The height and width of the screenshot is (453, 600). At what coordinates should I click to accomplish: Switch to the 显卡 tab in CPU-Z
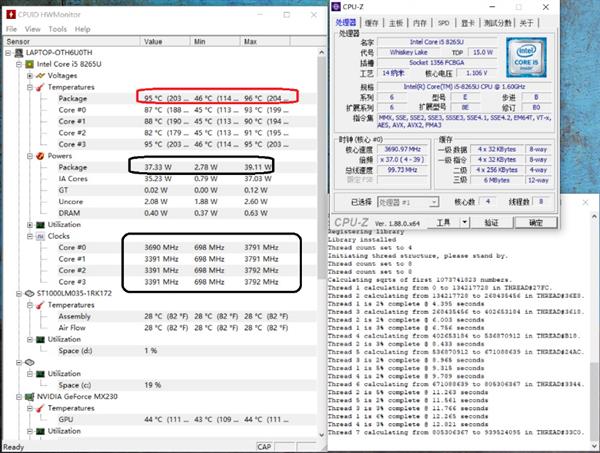click(x=467, y=23)
